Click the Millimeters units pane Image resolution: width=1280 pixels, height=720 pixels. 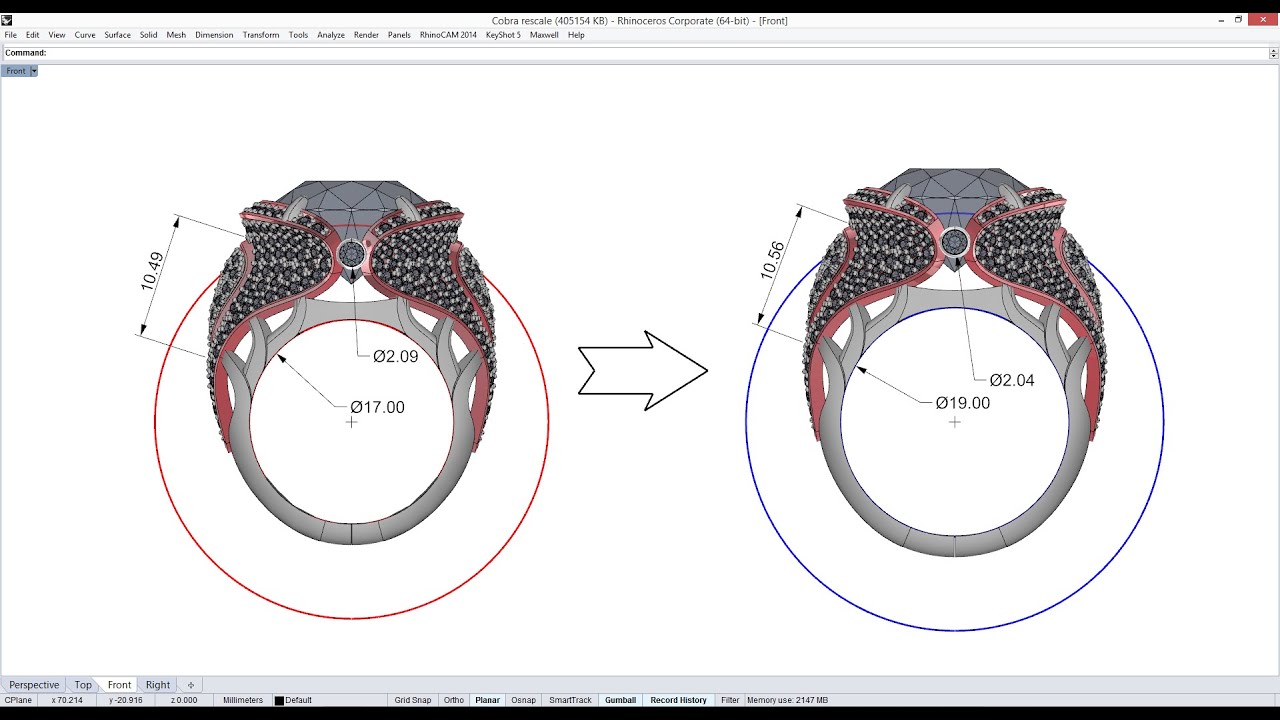243,700
